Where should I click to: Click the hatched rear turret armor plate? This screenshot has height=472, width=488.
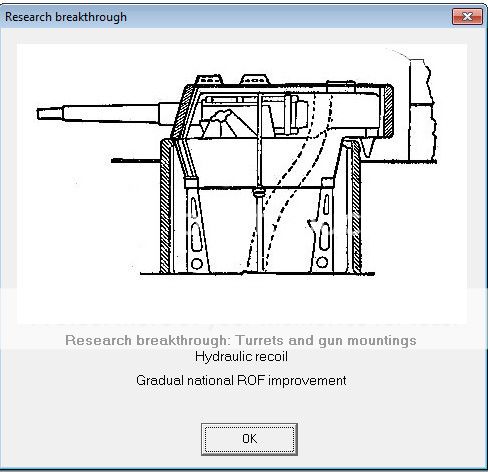388,112
